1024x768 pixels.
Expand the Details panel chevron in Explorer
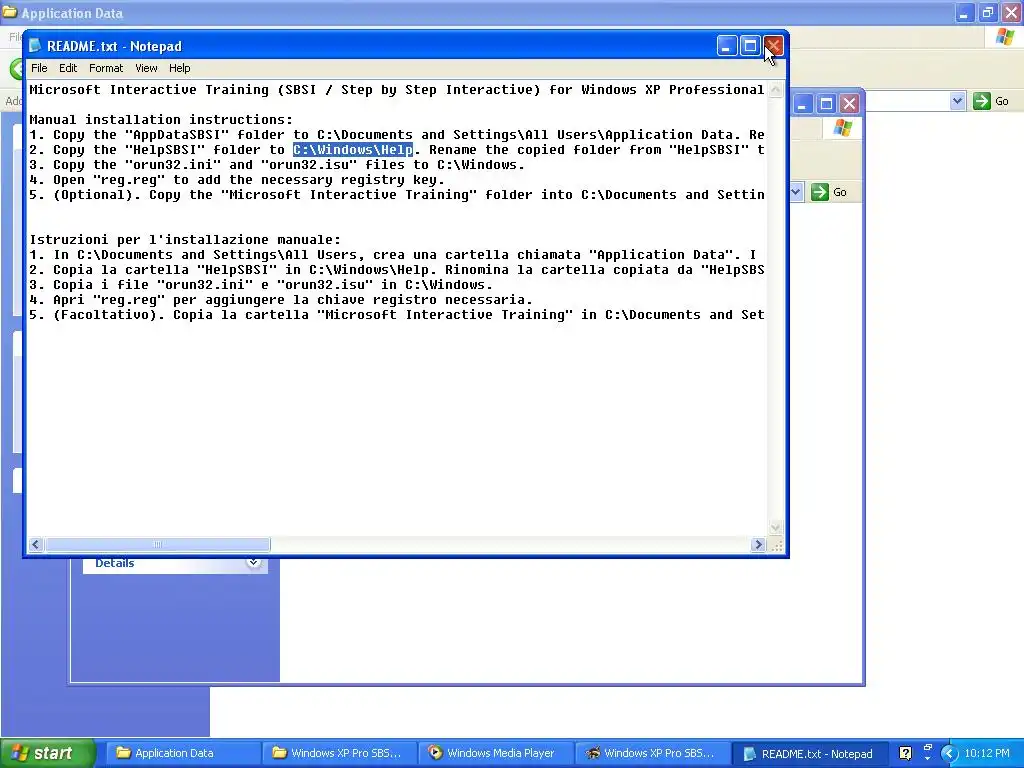[253, 562]
